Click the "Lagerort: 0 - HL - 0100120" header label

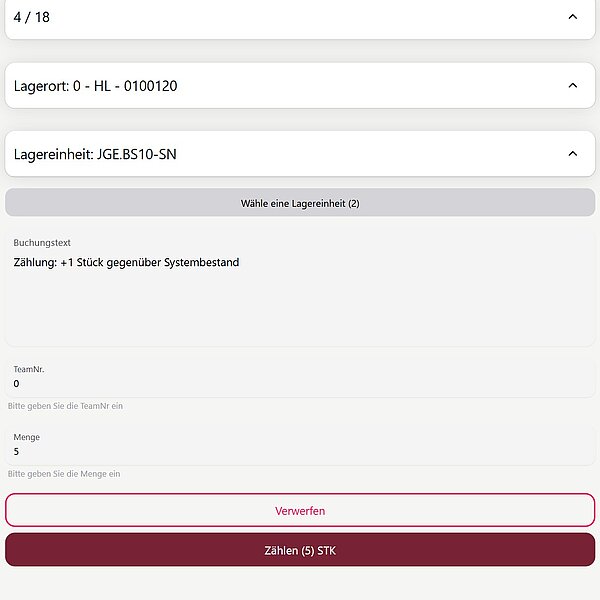click(96, 86)
